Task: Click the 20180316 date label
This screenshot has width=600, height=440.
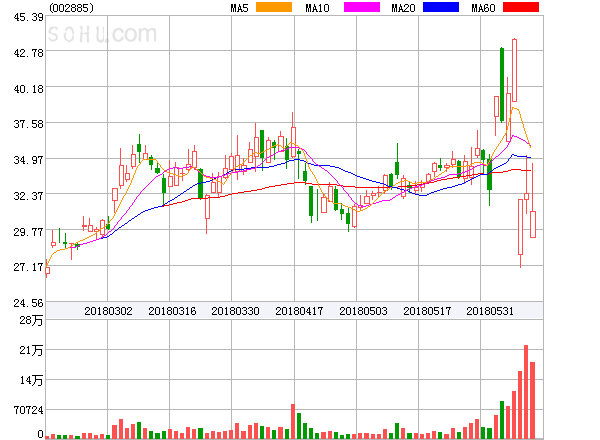Action: coord(172,311)
